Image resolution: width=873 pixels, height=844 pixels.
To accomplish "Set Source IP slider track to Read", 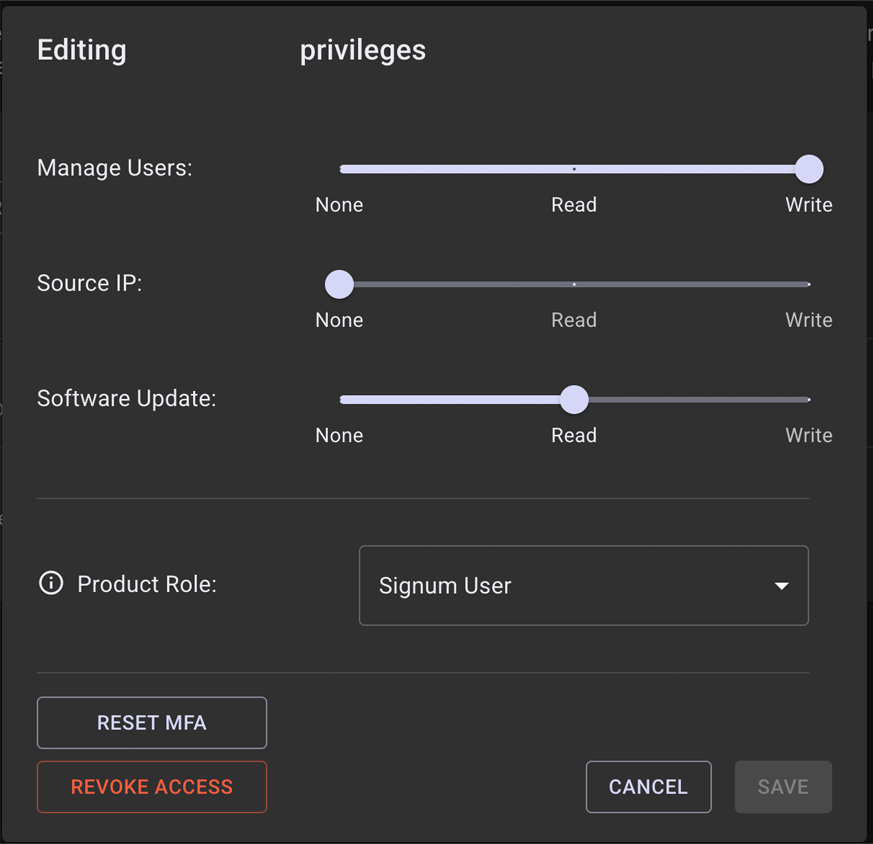I will (x=574, y=285).
